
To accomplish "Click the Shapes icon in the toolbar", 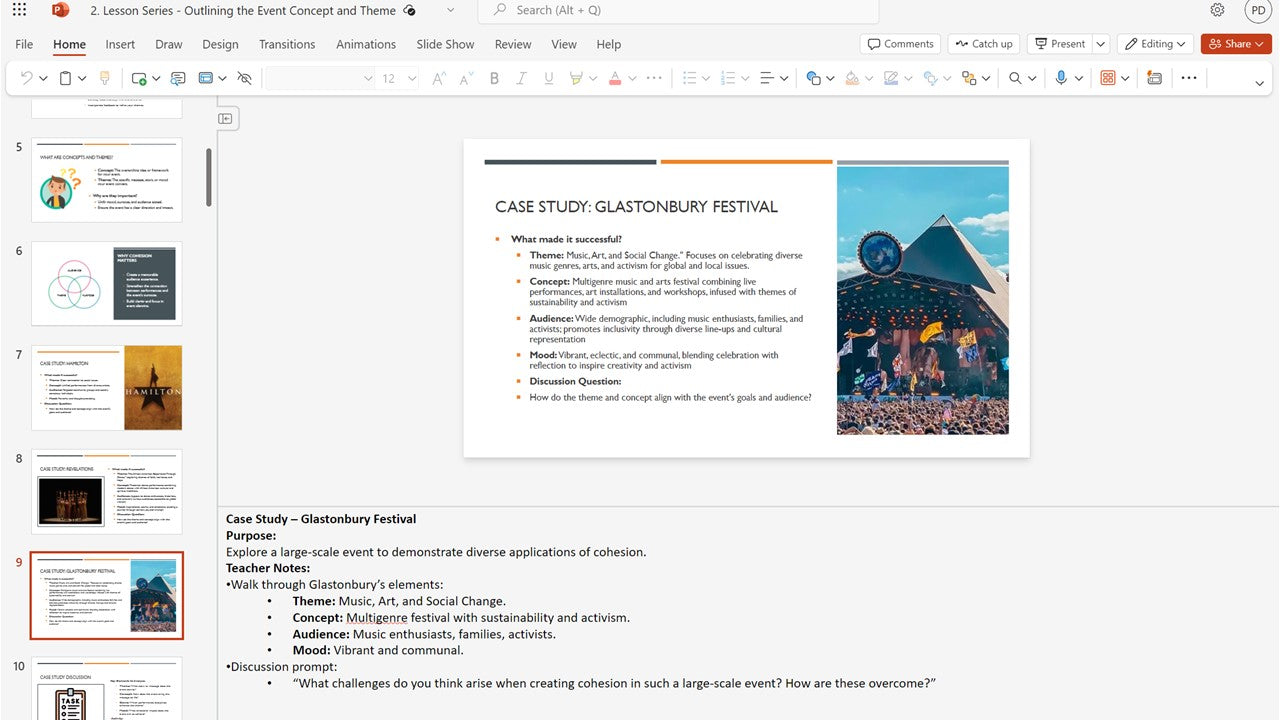I will click(x=813, y=78).
